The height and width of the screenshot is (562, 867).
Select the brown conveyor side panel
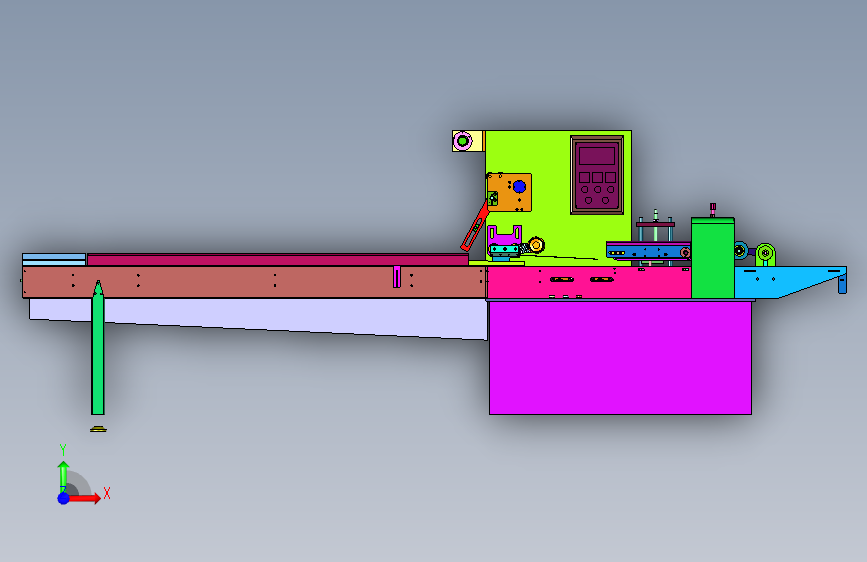pos(254,282)
